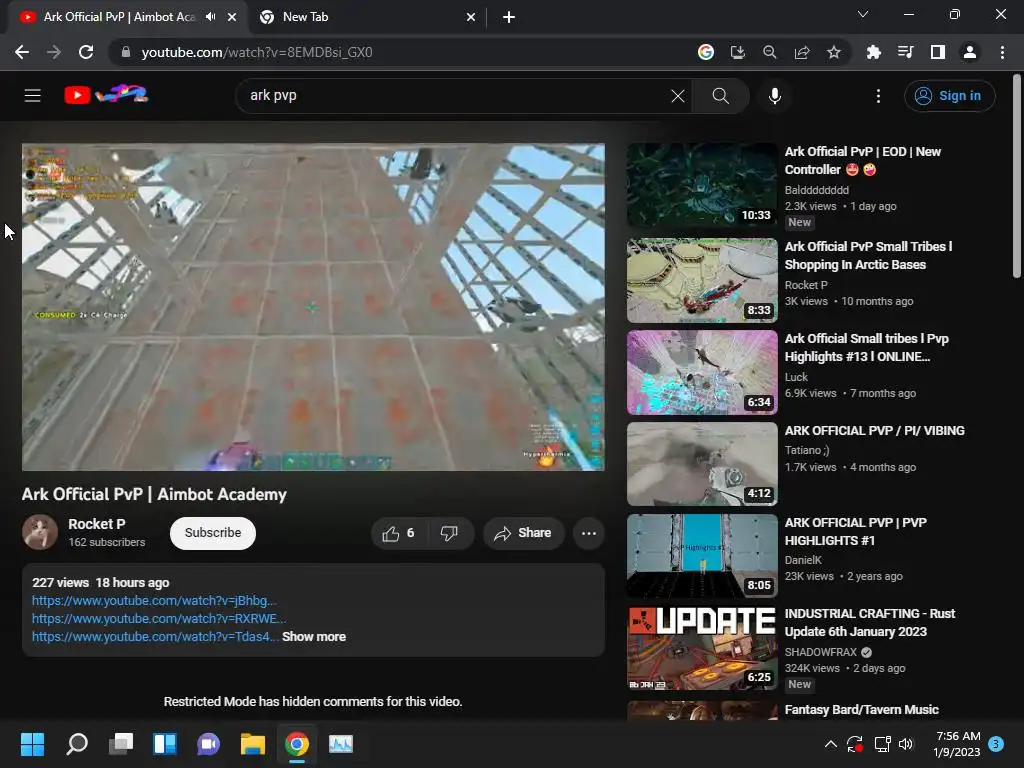Click Google icon in address bar
This screenshot has height=768, width=1024.
[706, 52]
